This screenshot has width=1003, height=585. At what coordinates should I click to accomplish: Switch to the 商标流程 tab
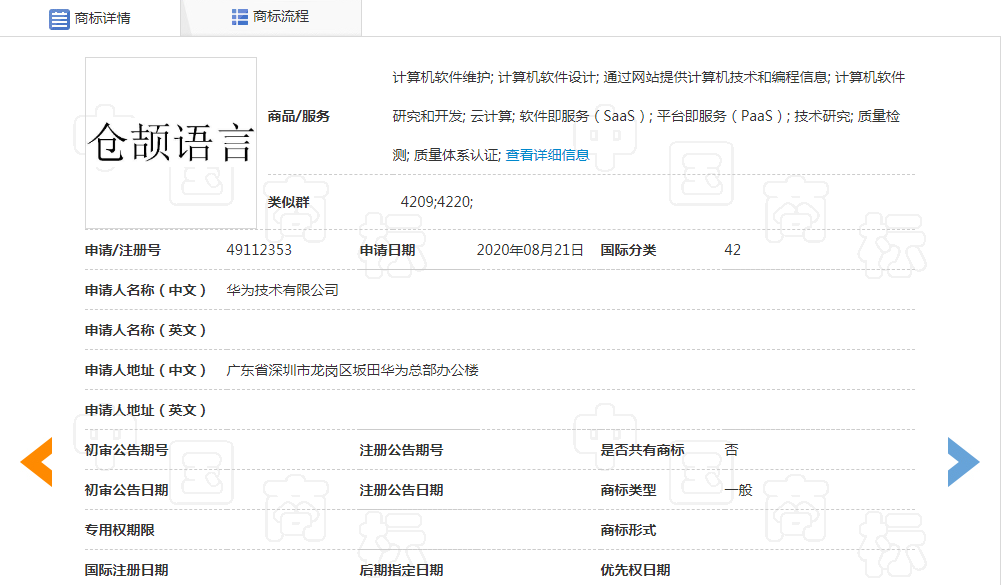click(x=272, y=17)
